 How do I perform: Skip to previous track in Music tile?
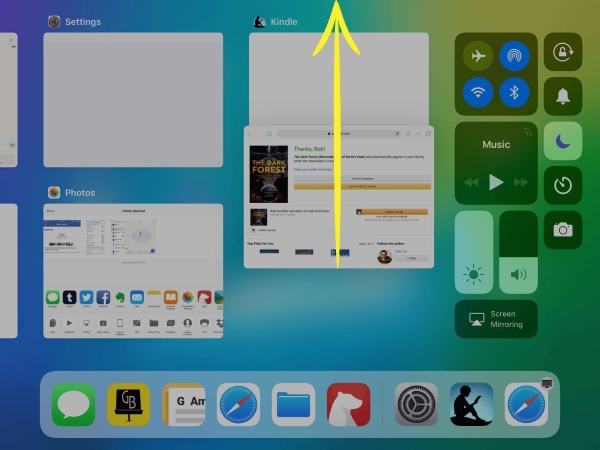tap(471, 182)
